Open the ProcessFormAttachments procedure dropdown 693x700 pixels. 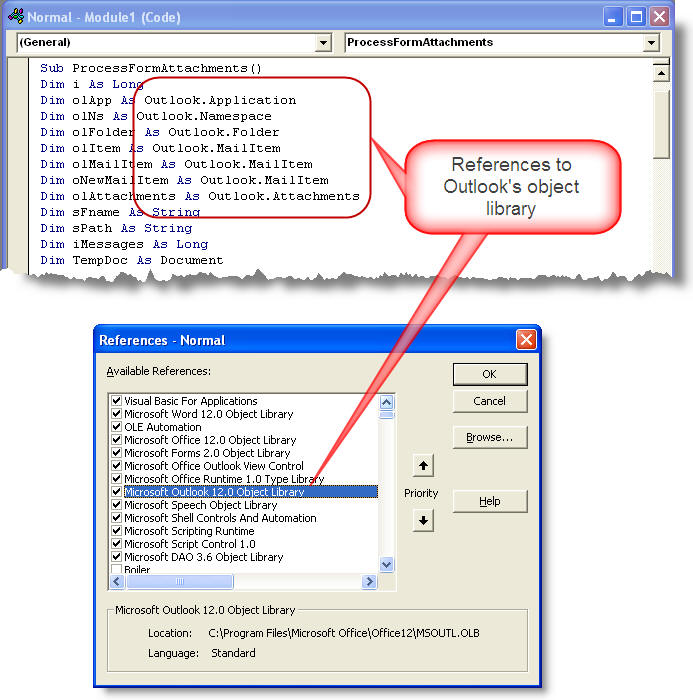point(651,43)
